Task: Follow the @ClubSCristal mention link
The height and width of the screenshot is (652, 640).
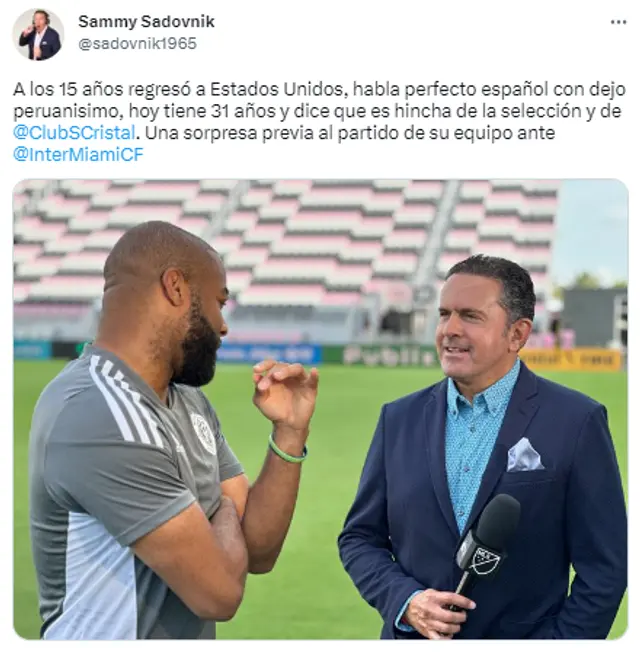Action: (x=74, y=133)
